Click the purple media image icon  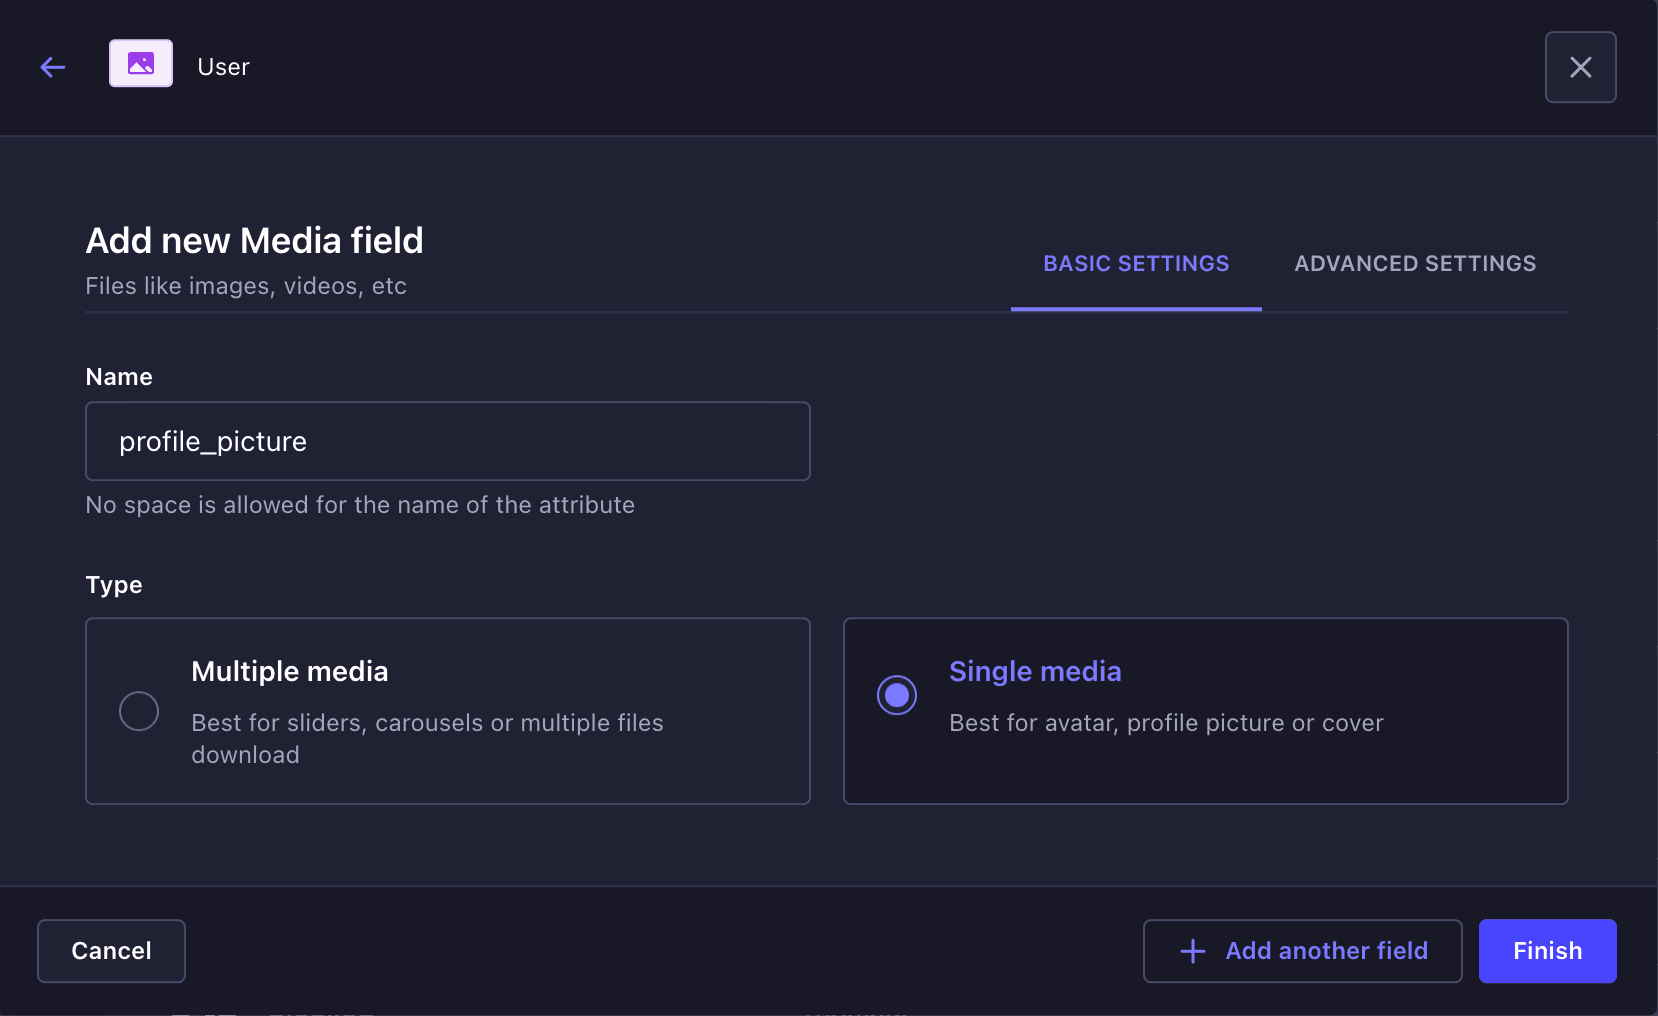point(141,64)
